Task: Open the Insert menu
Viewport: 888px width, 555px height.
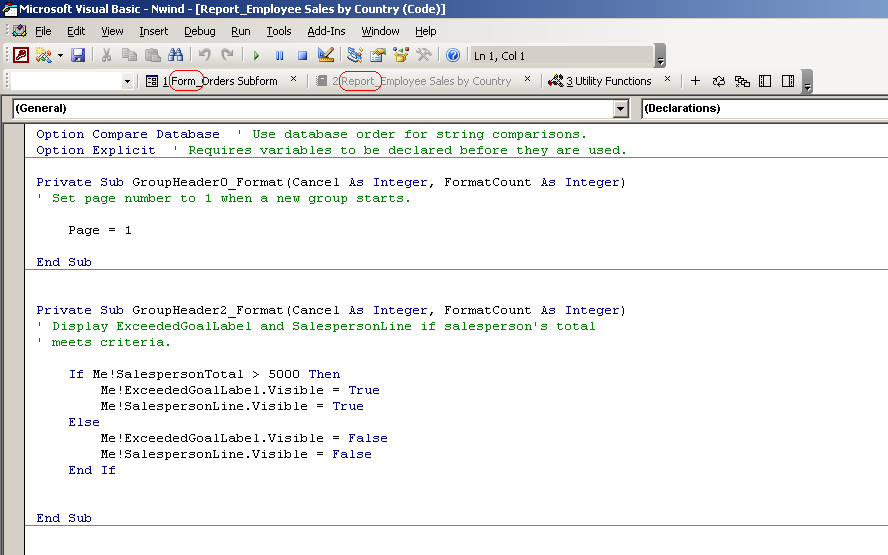Action: 153,31
